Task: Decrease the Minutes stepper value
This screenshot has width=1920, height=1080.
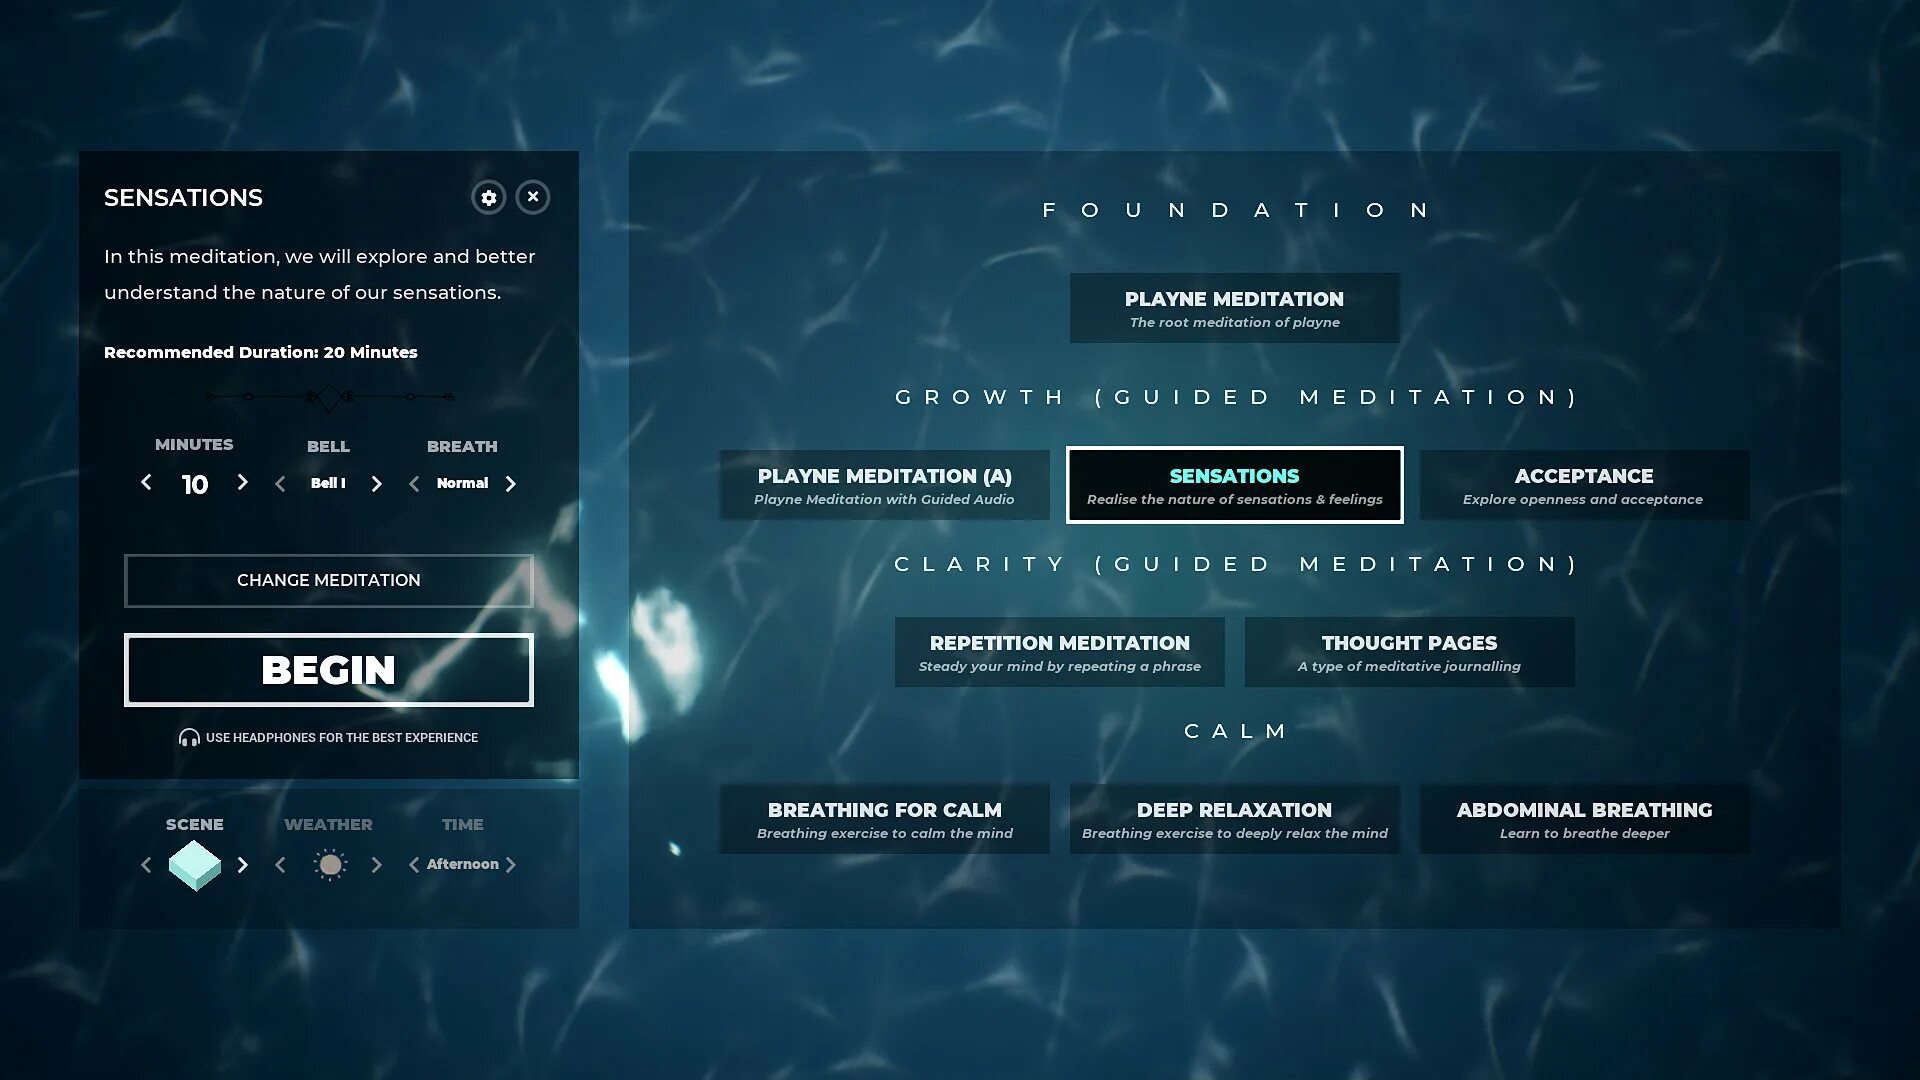Action: coord(146,481)
